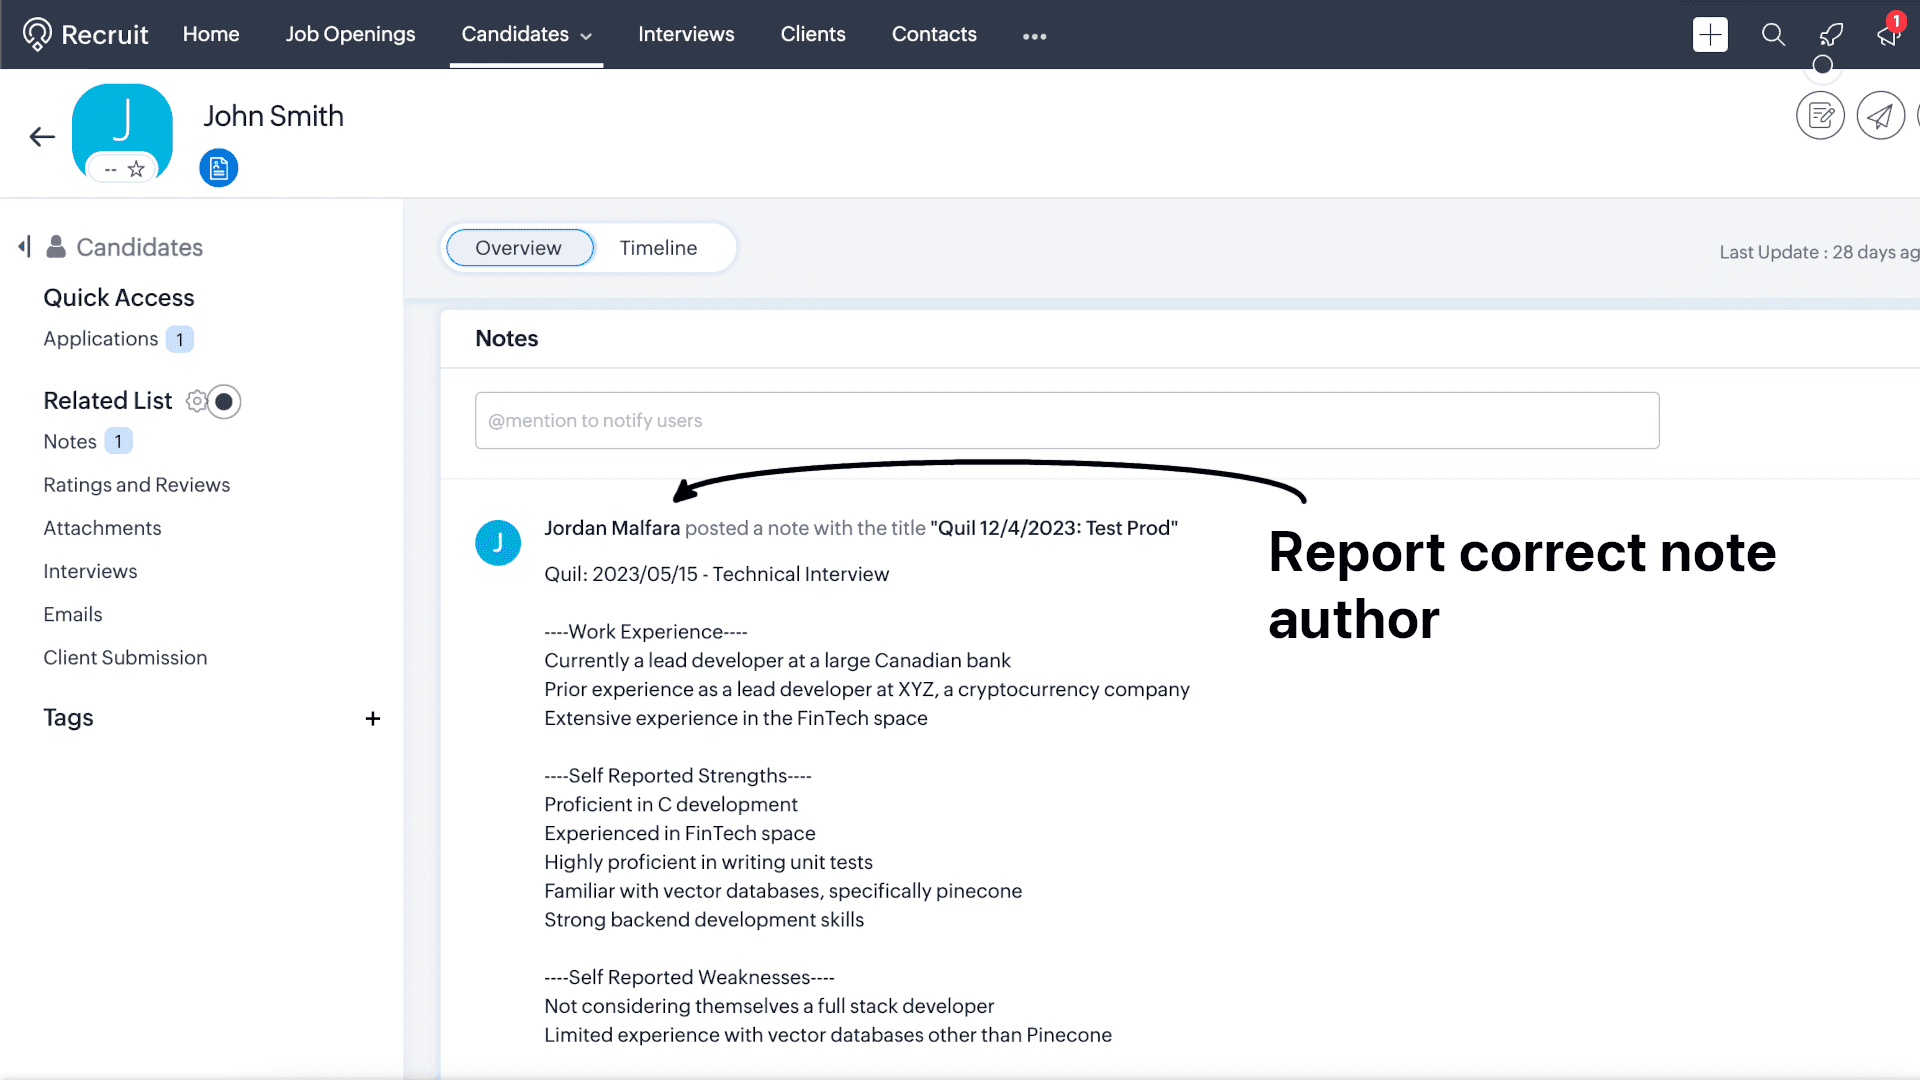Expand the Candidates navigation dropdown
The width and height of the screenshot is (1920, 1080).
(x=588, y=33)
